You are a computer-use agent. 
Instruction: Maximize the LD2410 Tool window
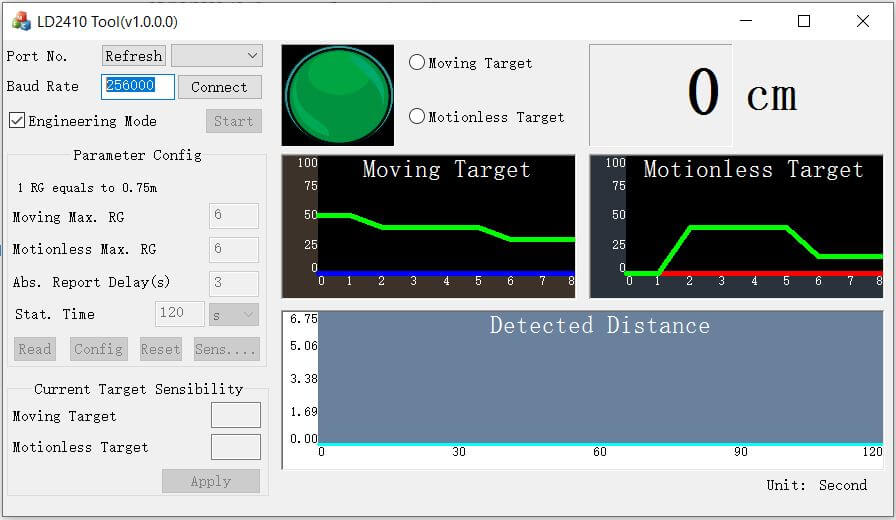804,21
